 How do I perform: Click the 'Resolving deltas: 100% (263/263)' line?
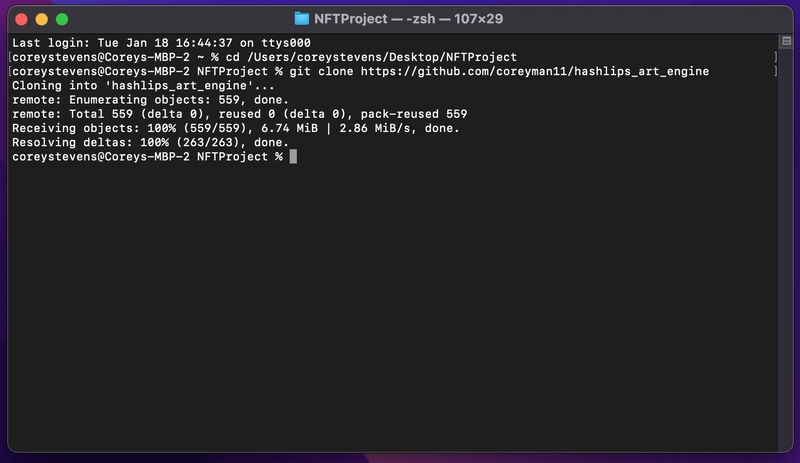[x=151, y=142]
